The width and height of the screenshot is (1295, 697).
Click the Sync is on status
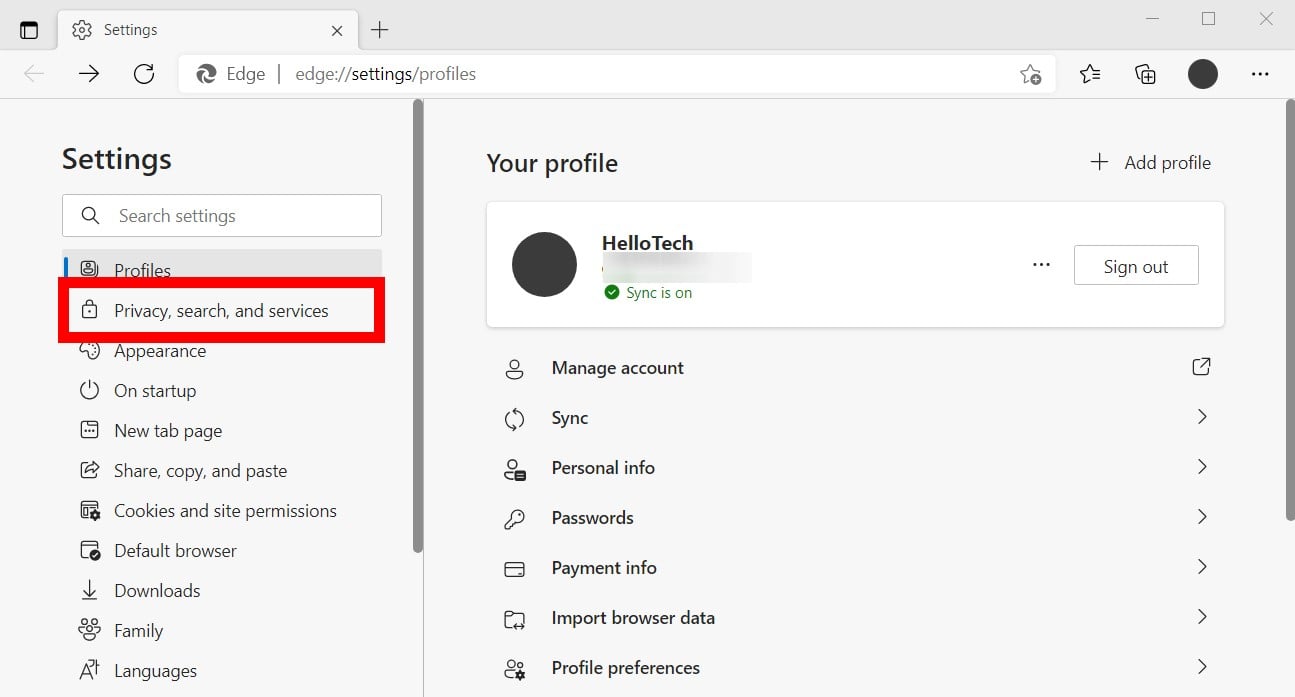[x=648, y=293]
